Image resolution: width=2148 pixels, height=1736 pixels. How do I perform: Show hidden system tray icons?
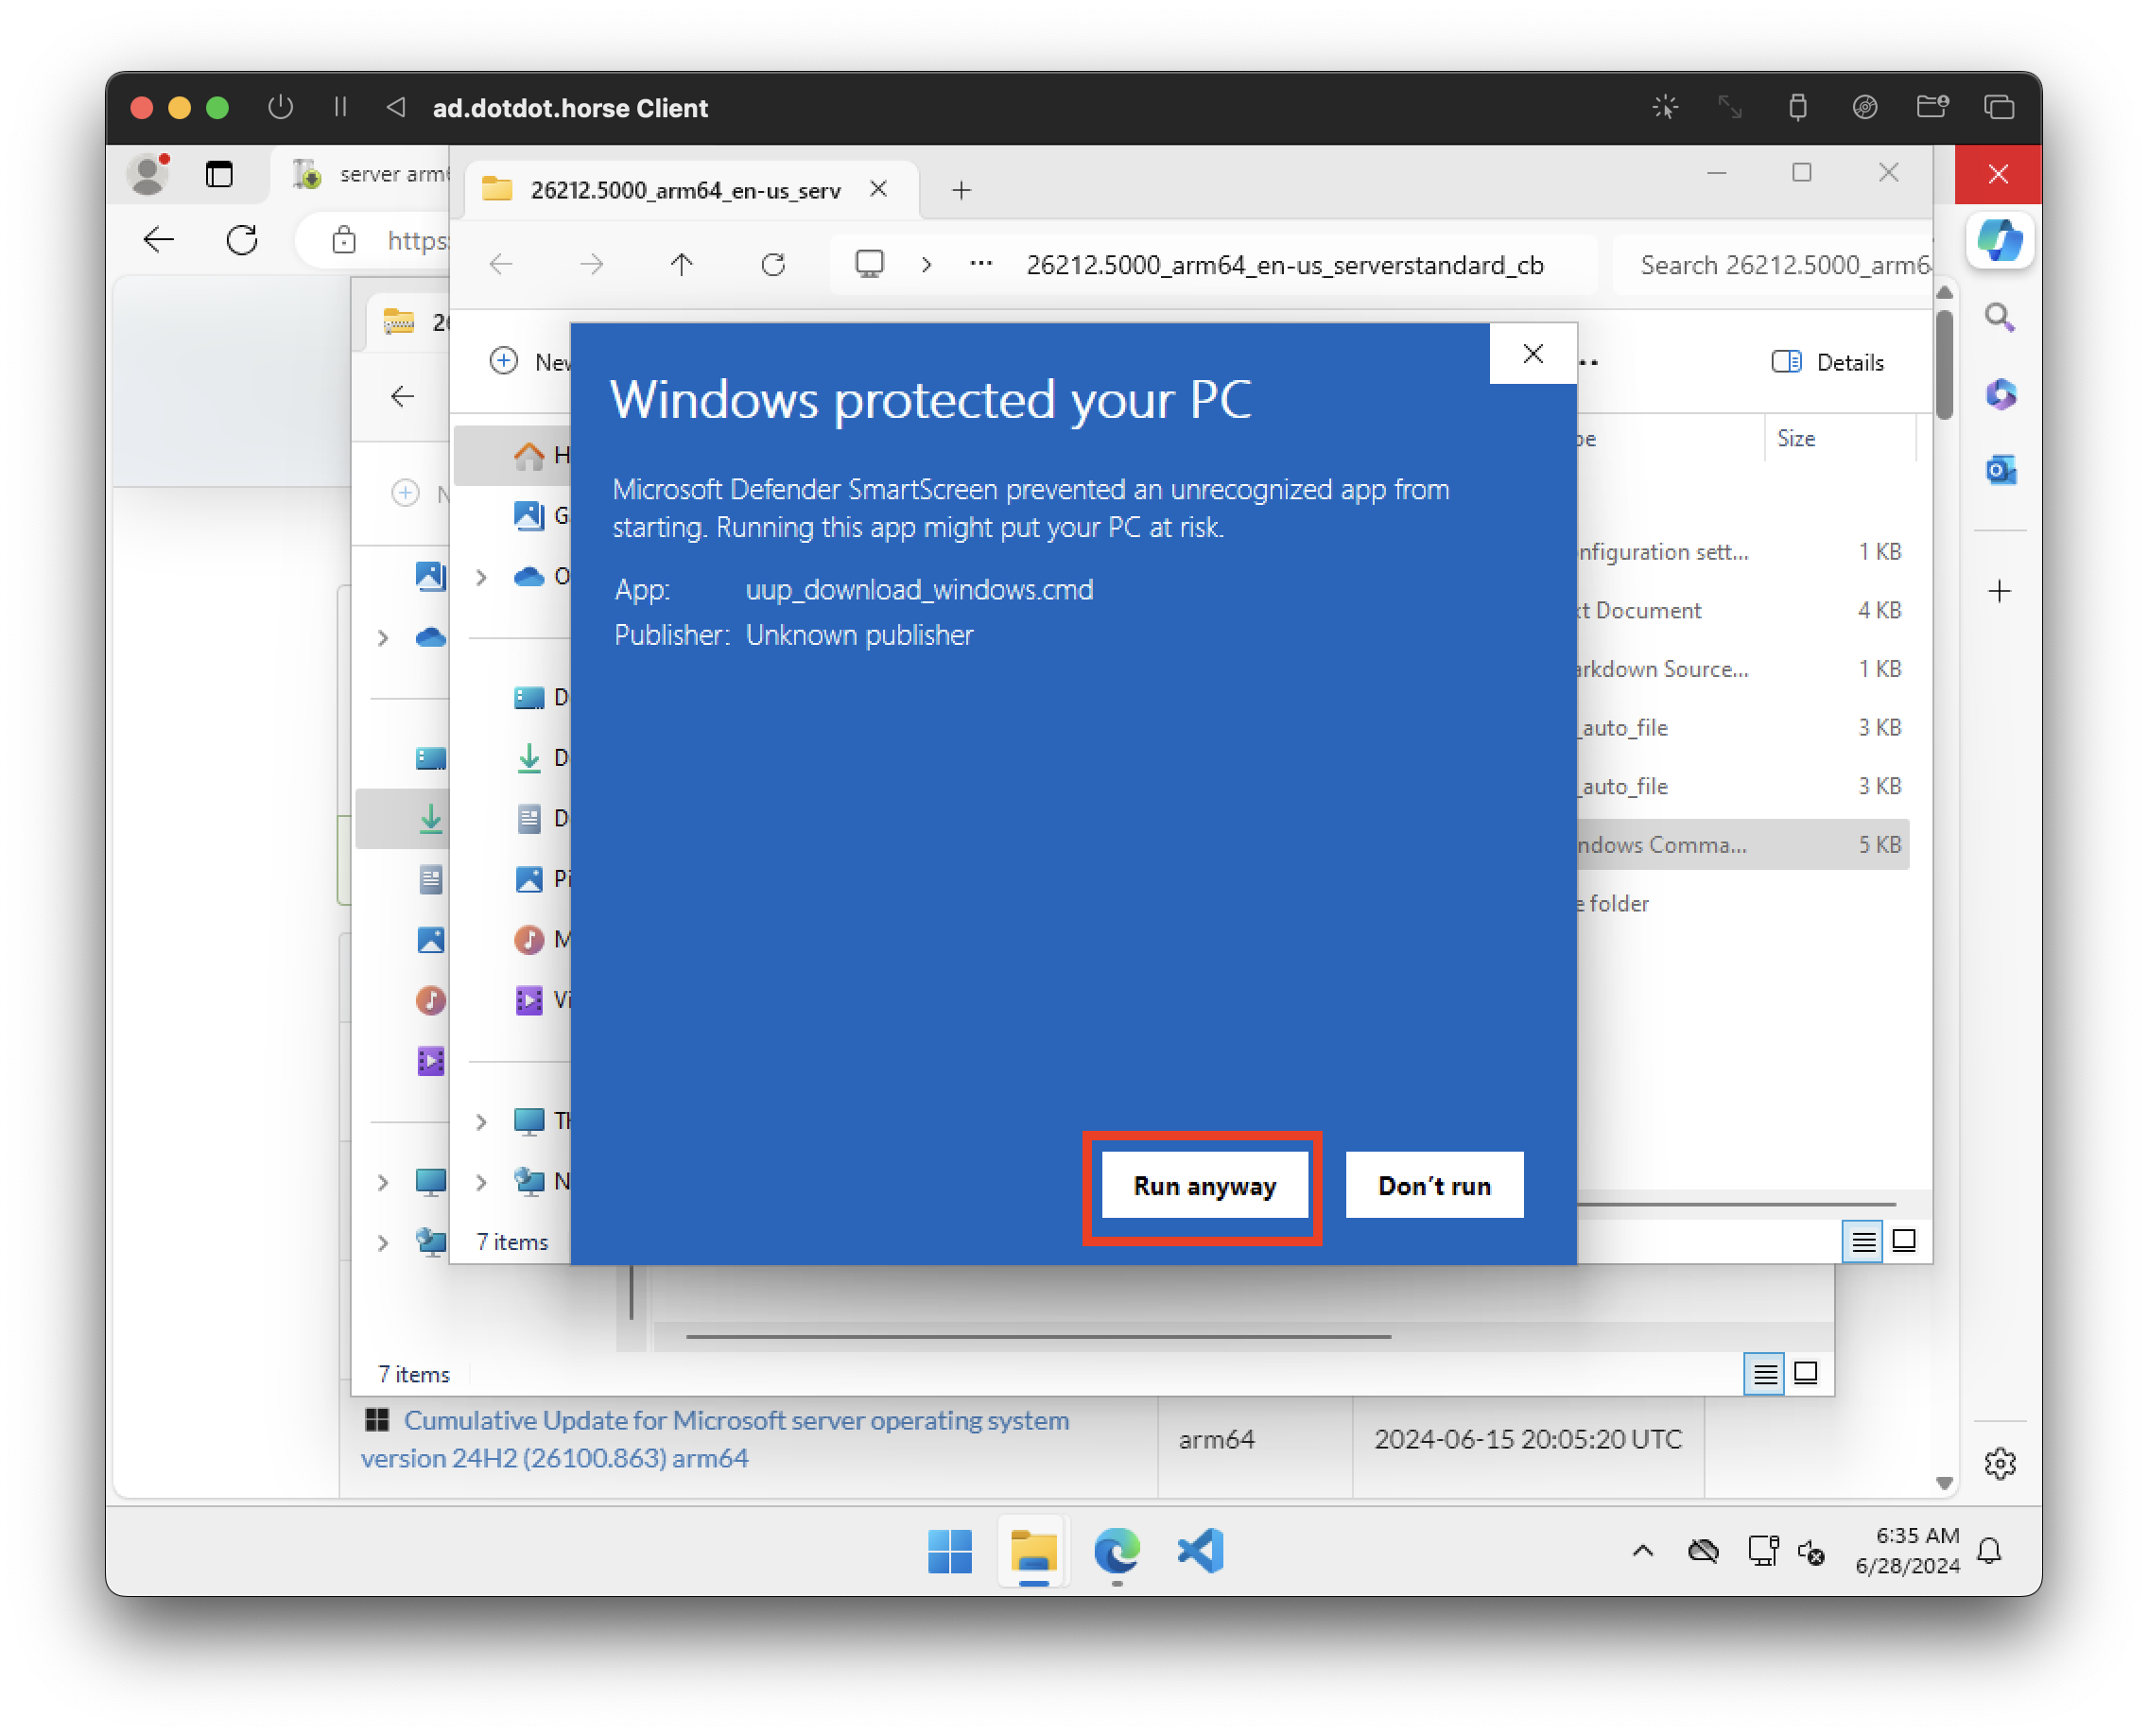(1642, 1551)
